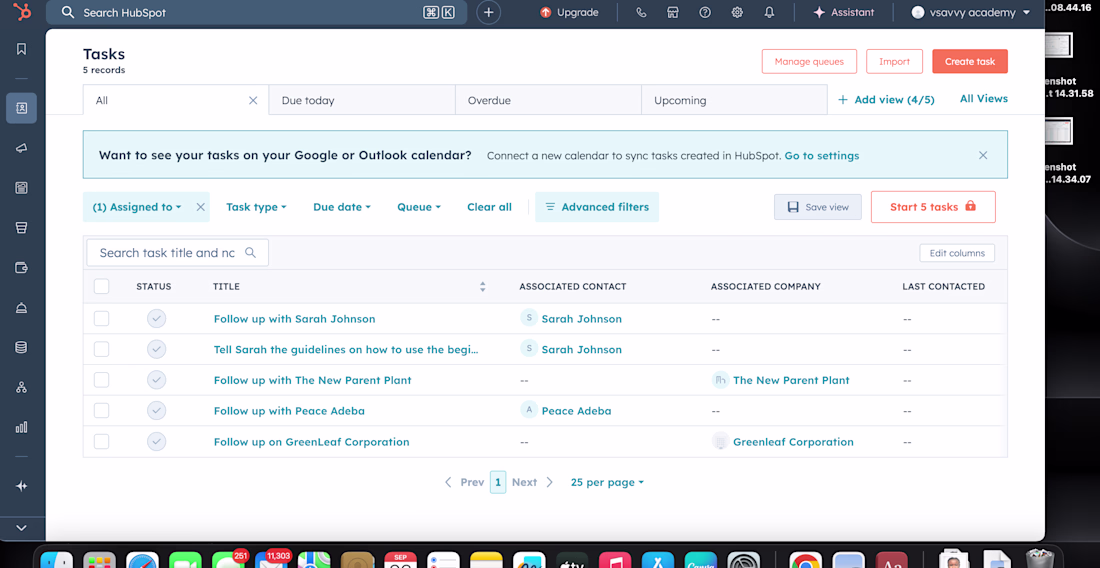Open the HubSpot Marketplace icon
The height and width of the screenshot is (568, 1100).
(x=673, y=13)
